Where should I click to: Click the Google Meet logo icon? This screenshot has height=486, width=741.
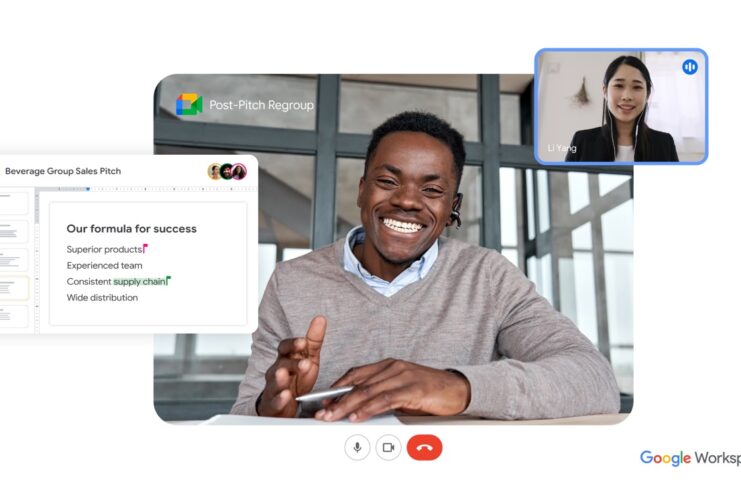pyautogui.click(x=189, y=104)
